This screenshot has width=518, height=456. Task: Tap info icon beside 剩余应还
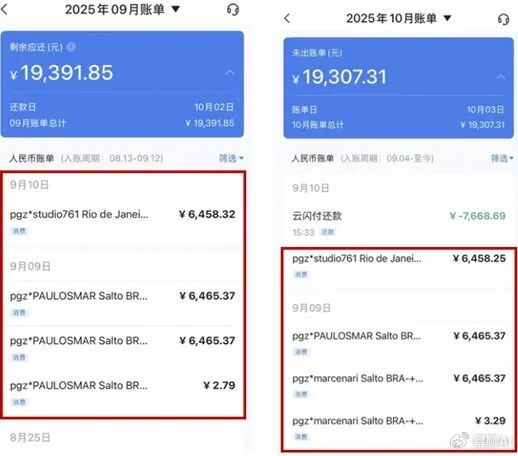click(x=71, y=47)
